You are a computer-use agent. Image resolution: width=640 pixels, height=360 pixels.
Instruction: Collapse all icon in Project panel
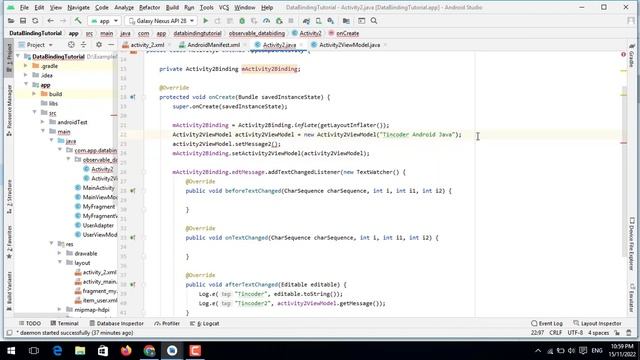coord(83,45)
